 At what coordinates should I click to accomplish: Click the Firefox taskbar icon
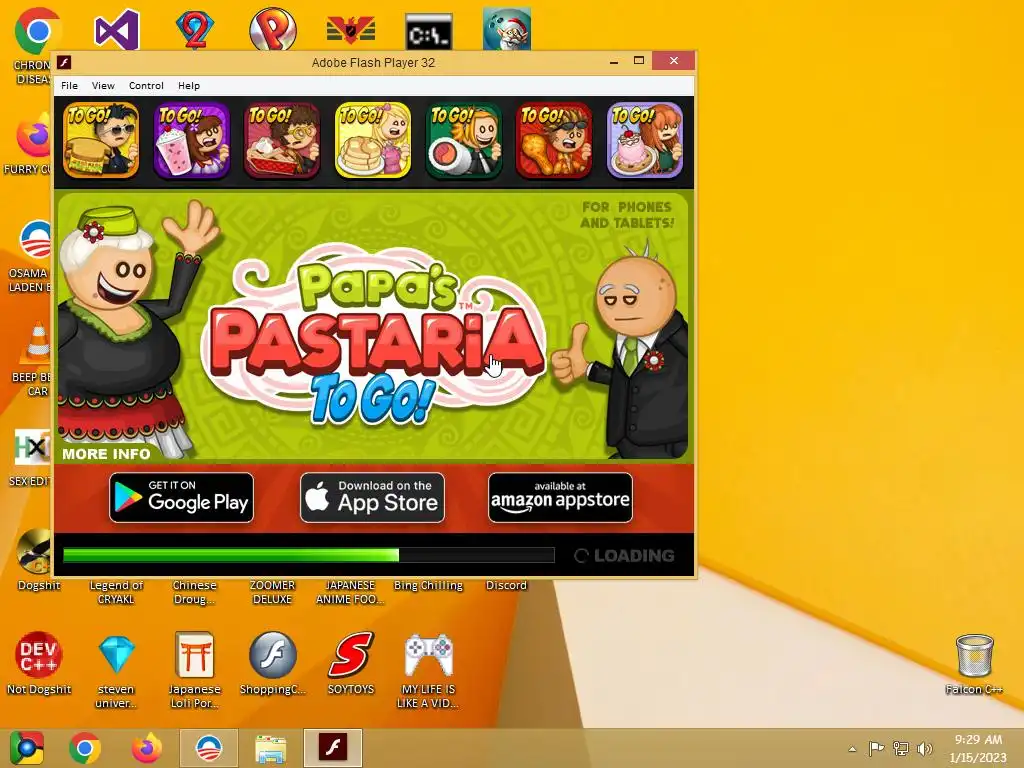tap(147, 748)
